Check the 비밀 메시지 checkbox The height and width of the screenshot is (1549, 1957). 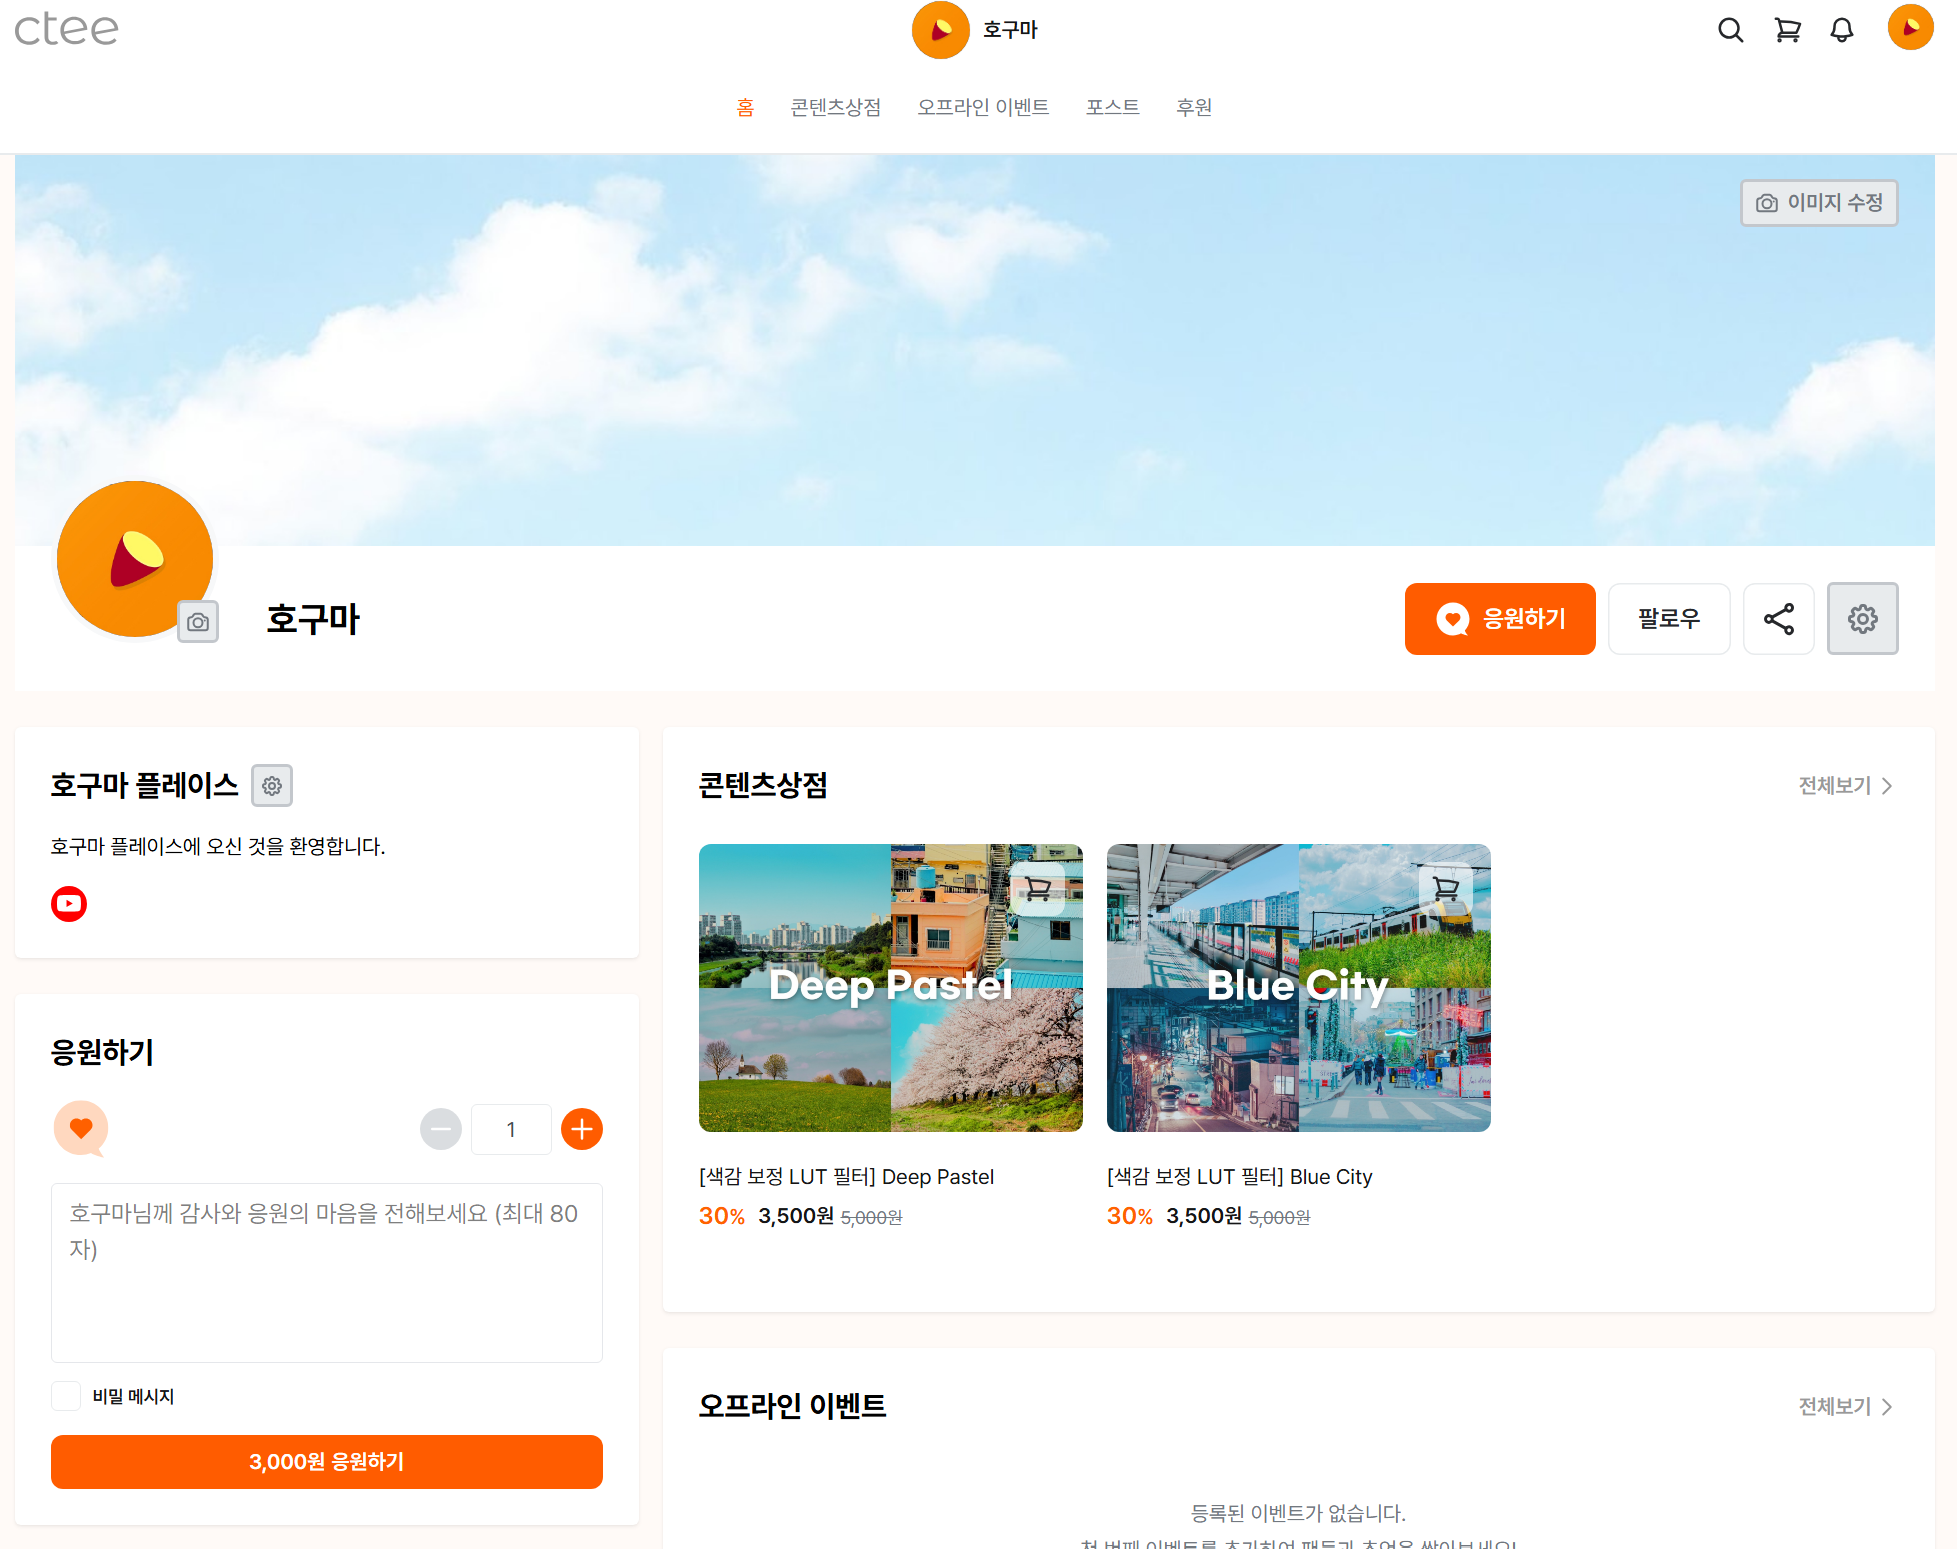[66, 1396]
